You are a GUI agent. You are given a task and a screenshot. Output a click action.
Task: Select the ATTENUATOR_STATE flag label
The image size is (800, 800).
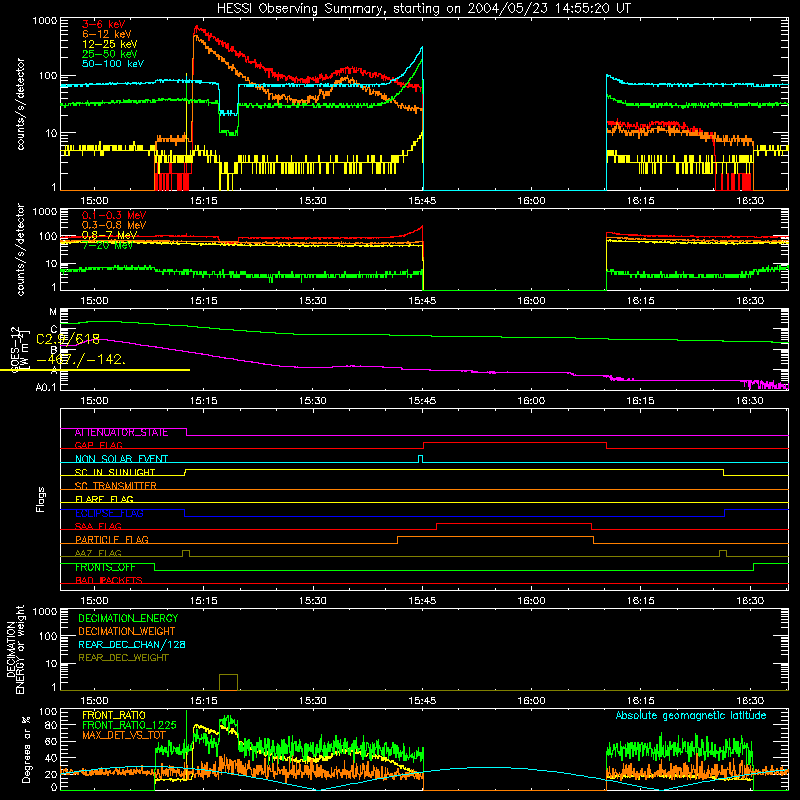[x=121, y=433]
